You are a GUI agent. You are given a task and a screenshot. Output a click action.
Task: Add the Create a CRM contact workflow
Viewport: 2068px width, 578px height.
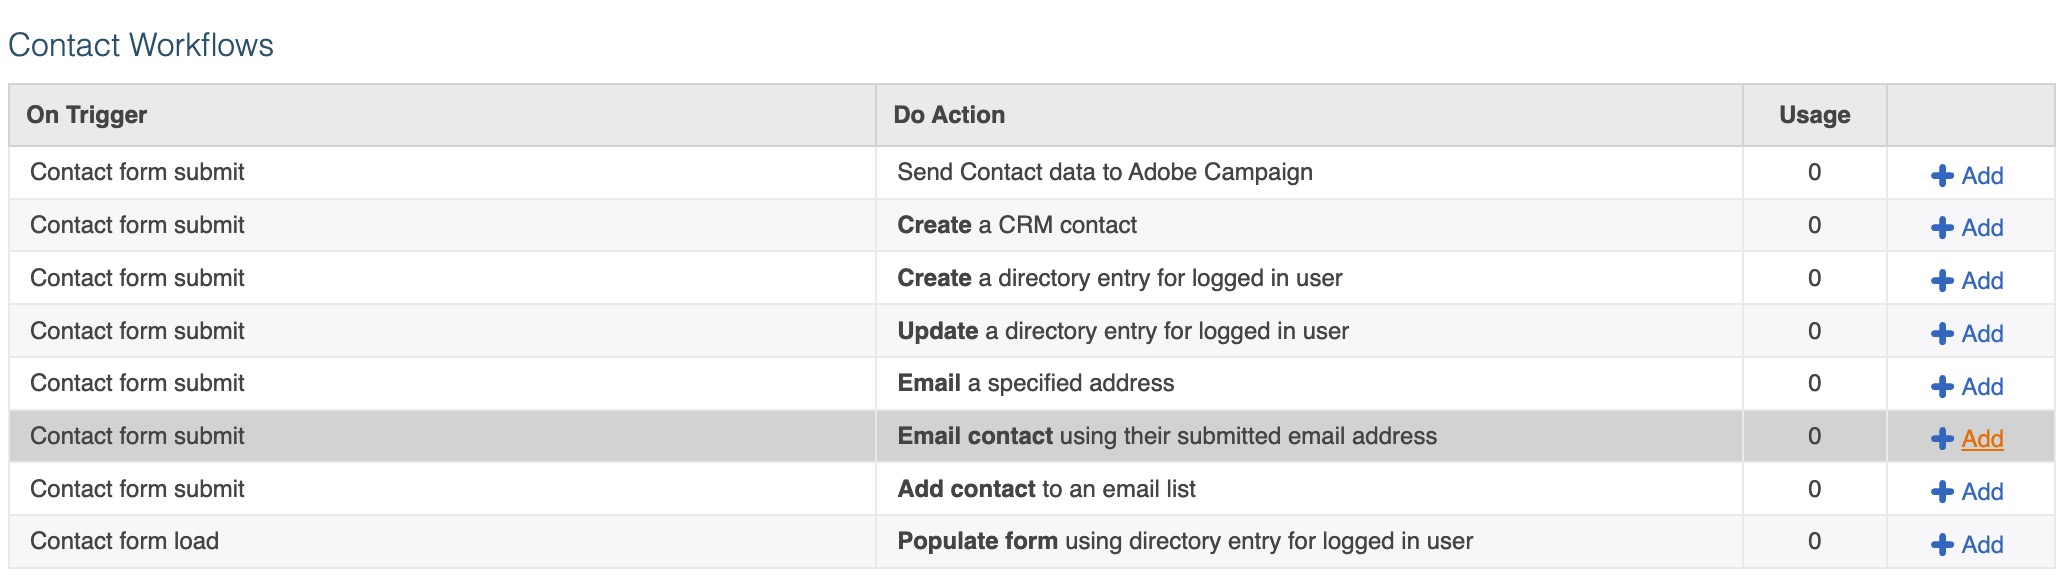(1982, 228)
